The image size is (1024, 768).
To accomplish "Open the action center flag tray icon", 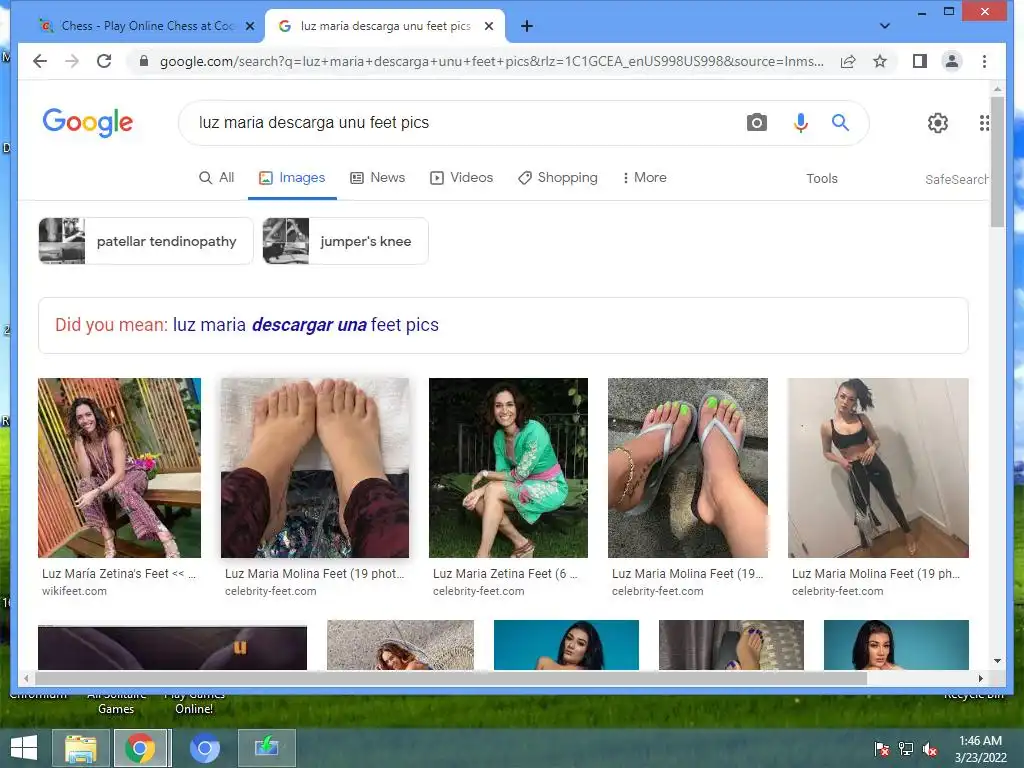I will click(x=882, y=749).
